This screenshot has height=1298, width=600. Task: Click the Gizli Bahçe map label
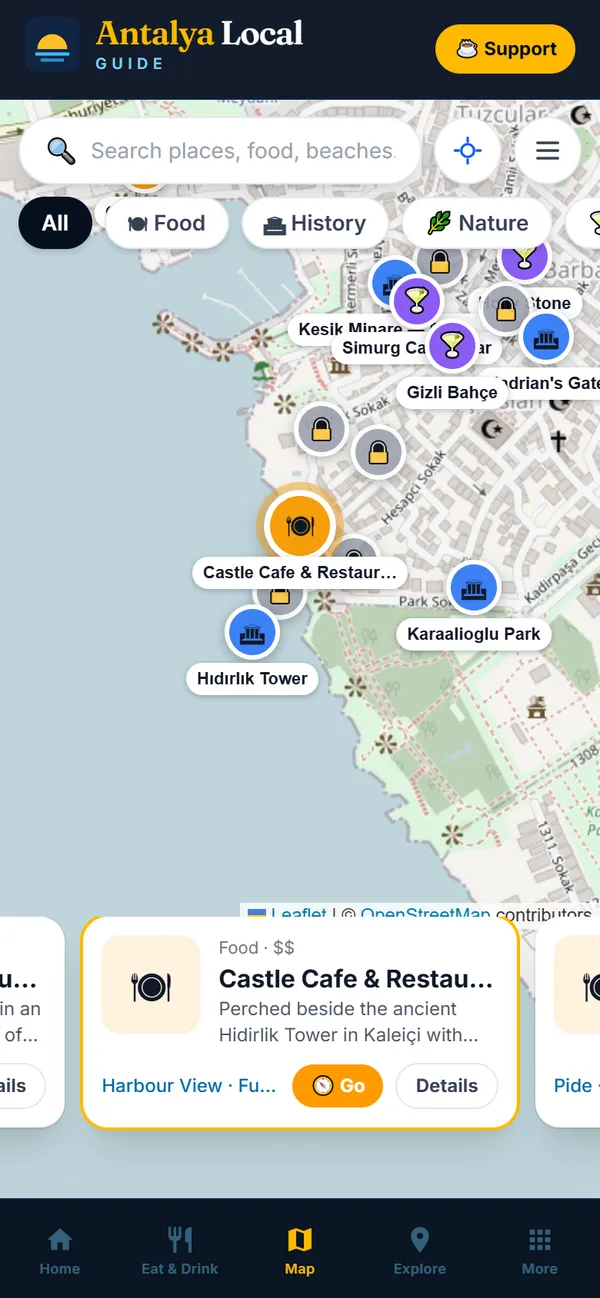pos(452,392)
